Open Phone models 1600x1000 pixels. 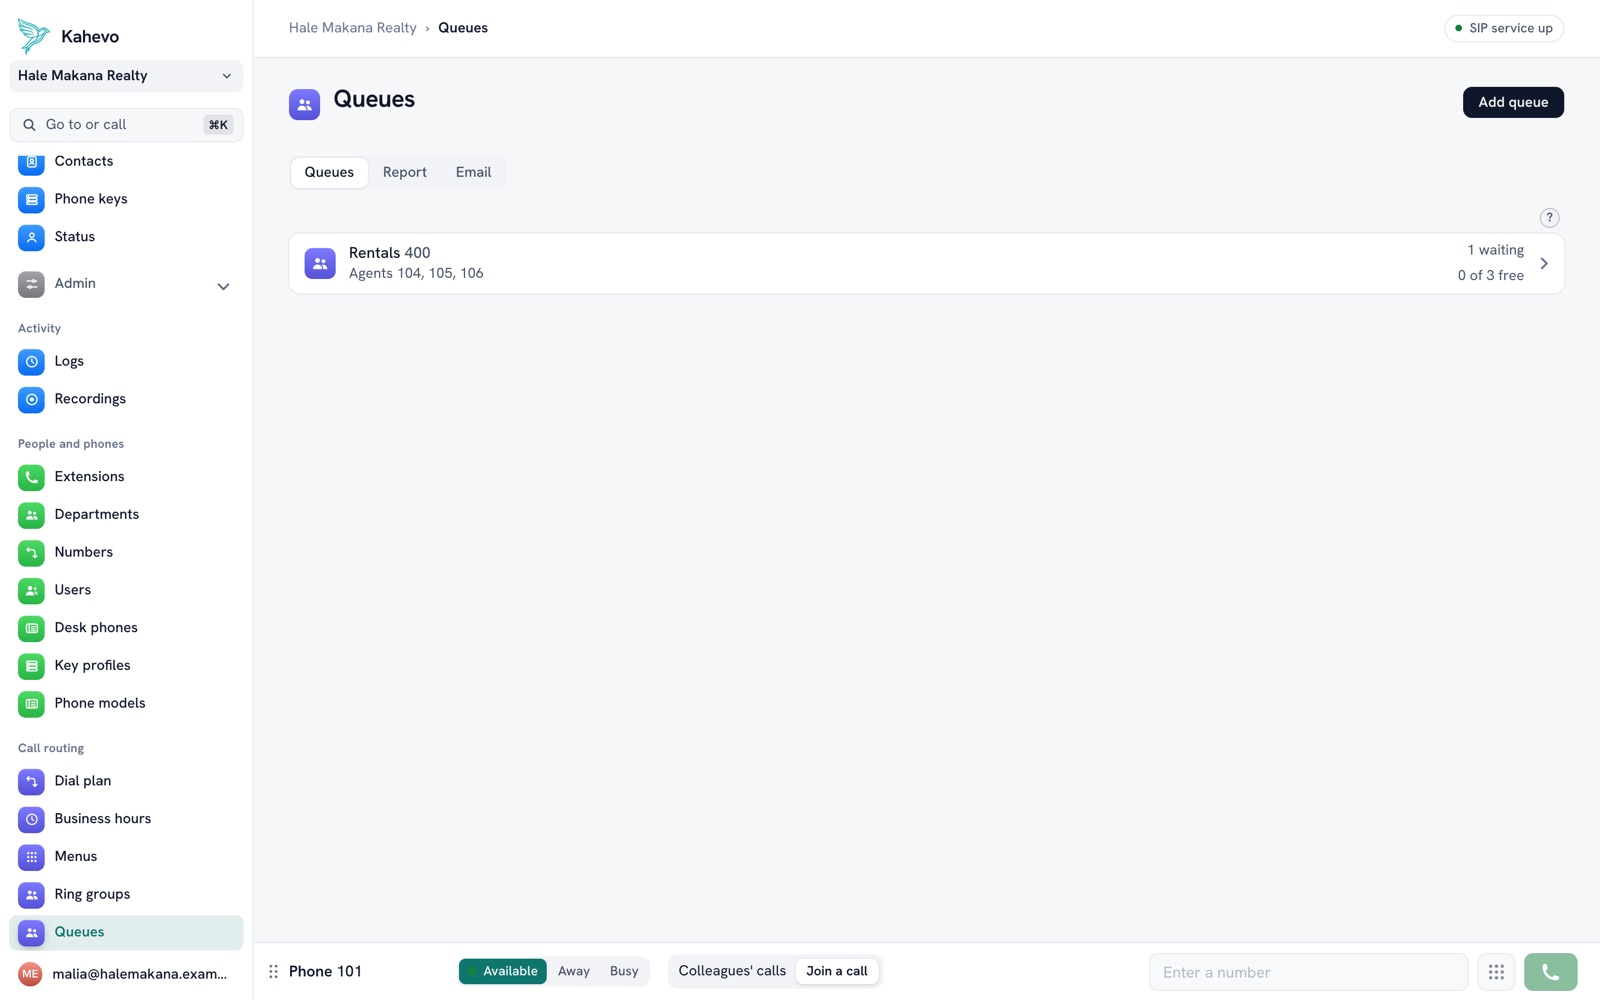126,704
